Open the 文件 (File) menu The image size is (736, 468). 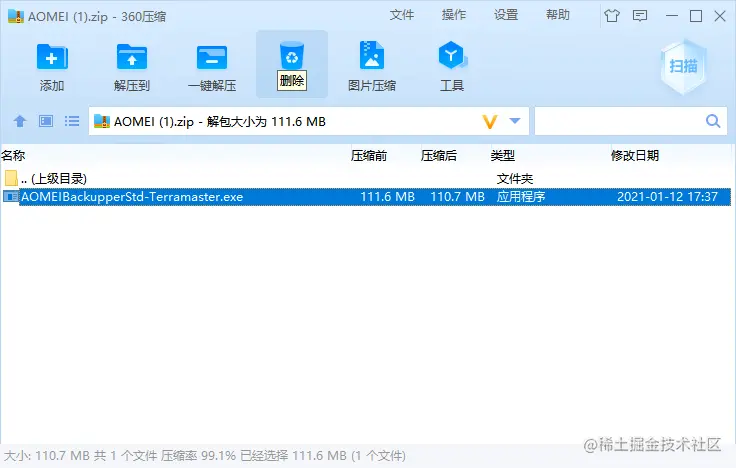pyautogui.click(x=402, y=15)
